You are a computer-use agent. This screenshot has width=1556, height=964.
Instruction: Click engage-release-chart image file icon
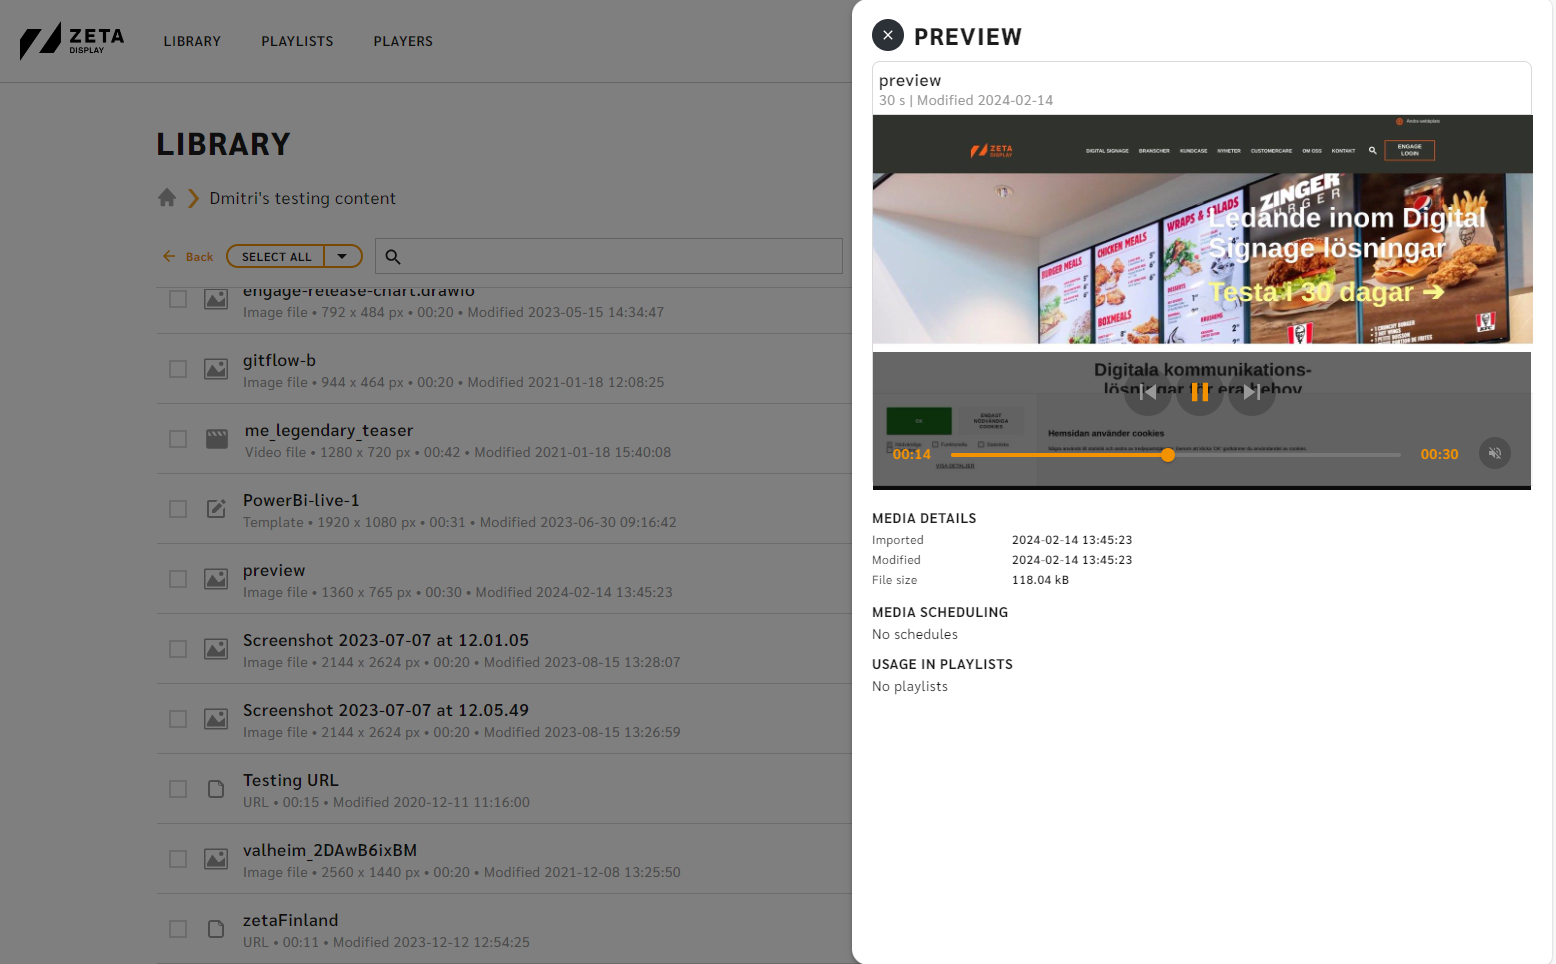pyautogui.click(x=216, y=299)
